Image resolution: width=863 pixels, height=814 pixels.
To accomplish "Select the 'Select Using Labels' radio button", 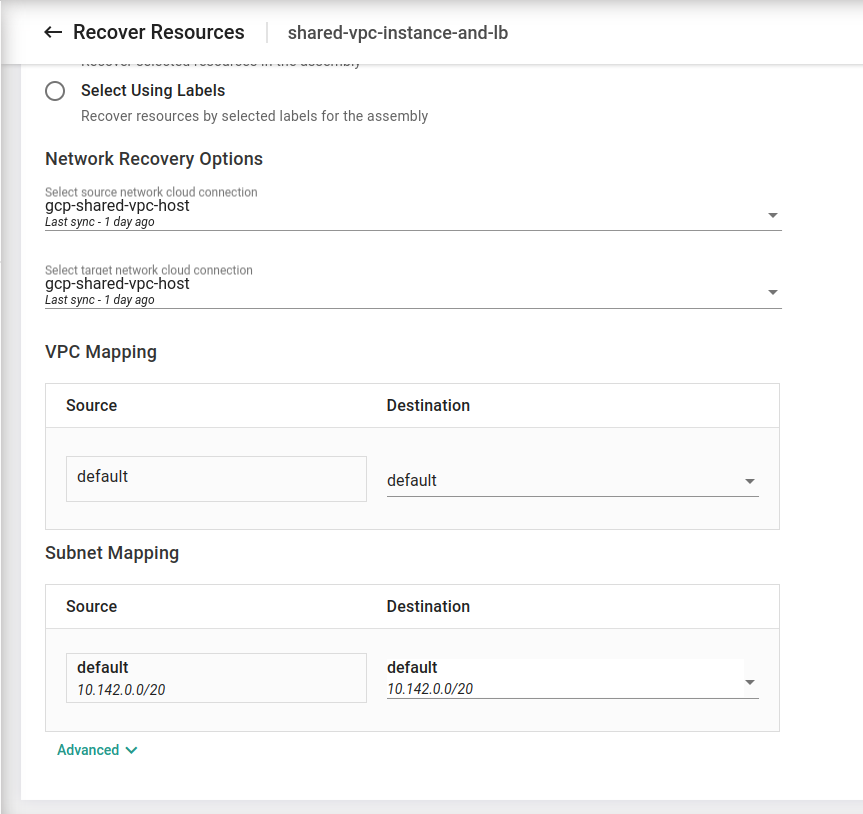I will pos(56,91).
